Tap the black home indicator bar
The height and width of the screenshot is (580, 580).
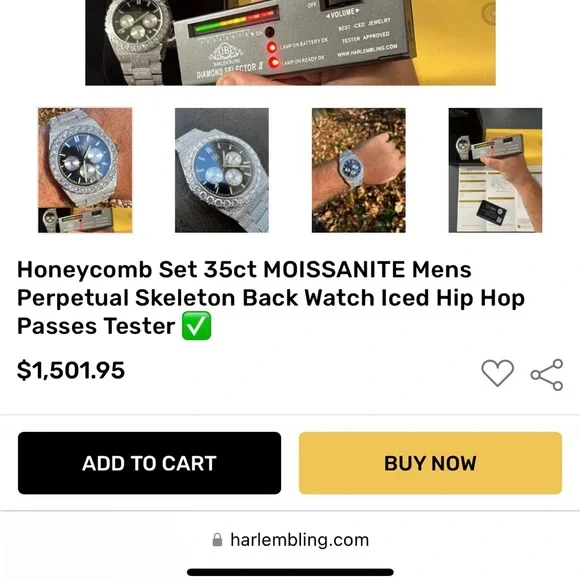(290, 572)
